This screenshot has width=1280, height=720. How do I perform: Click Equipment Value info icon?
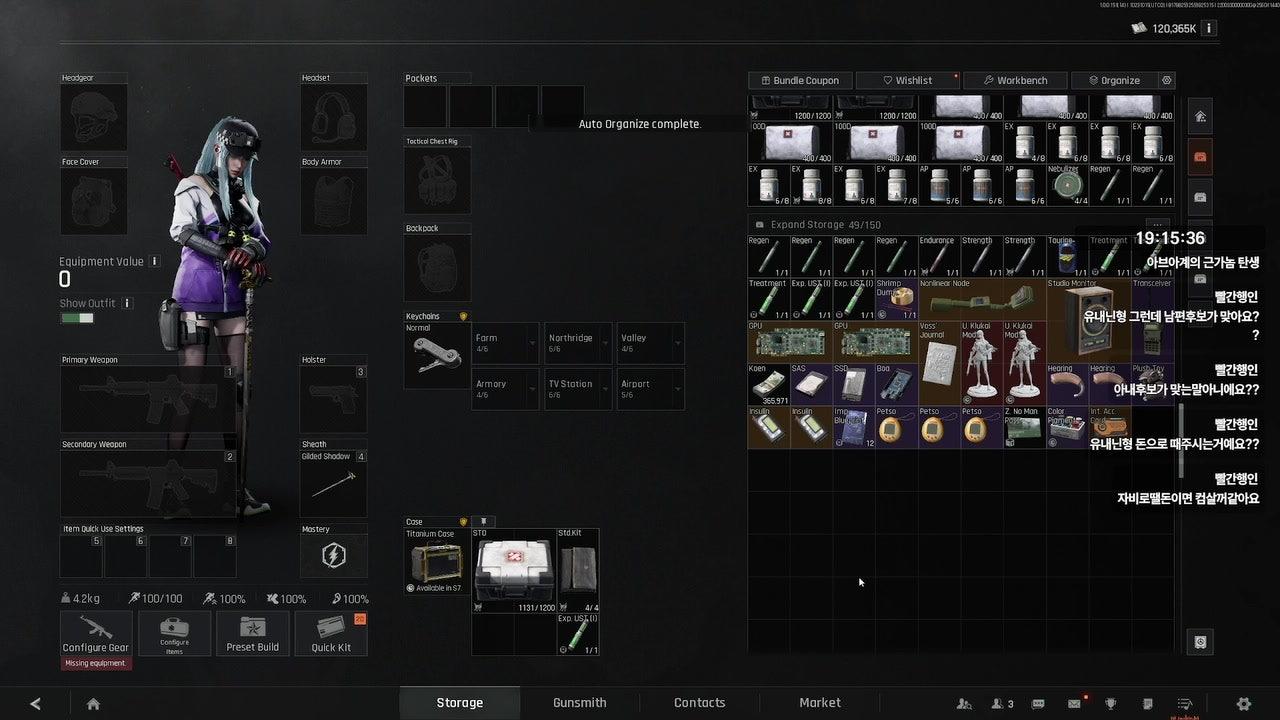tap(154, 261)
